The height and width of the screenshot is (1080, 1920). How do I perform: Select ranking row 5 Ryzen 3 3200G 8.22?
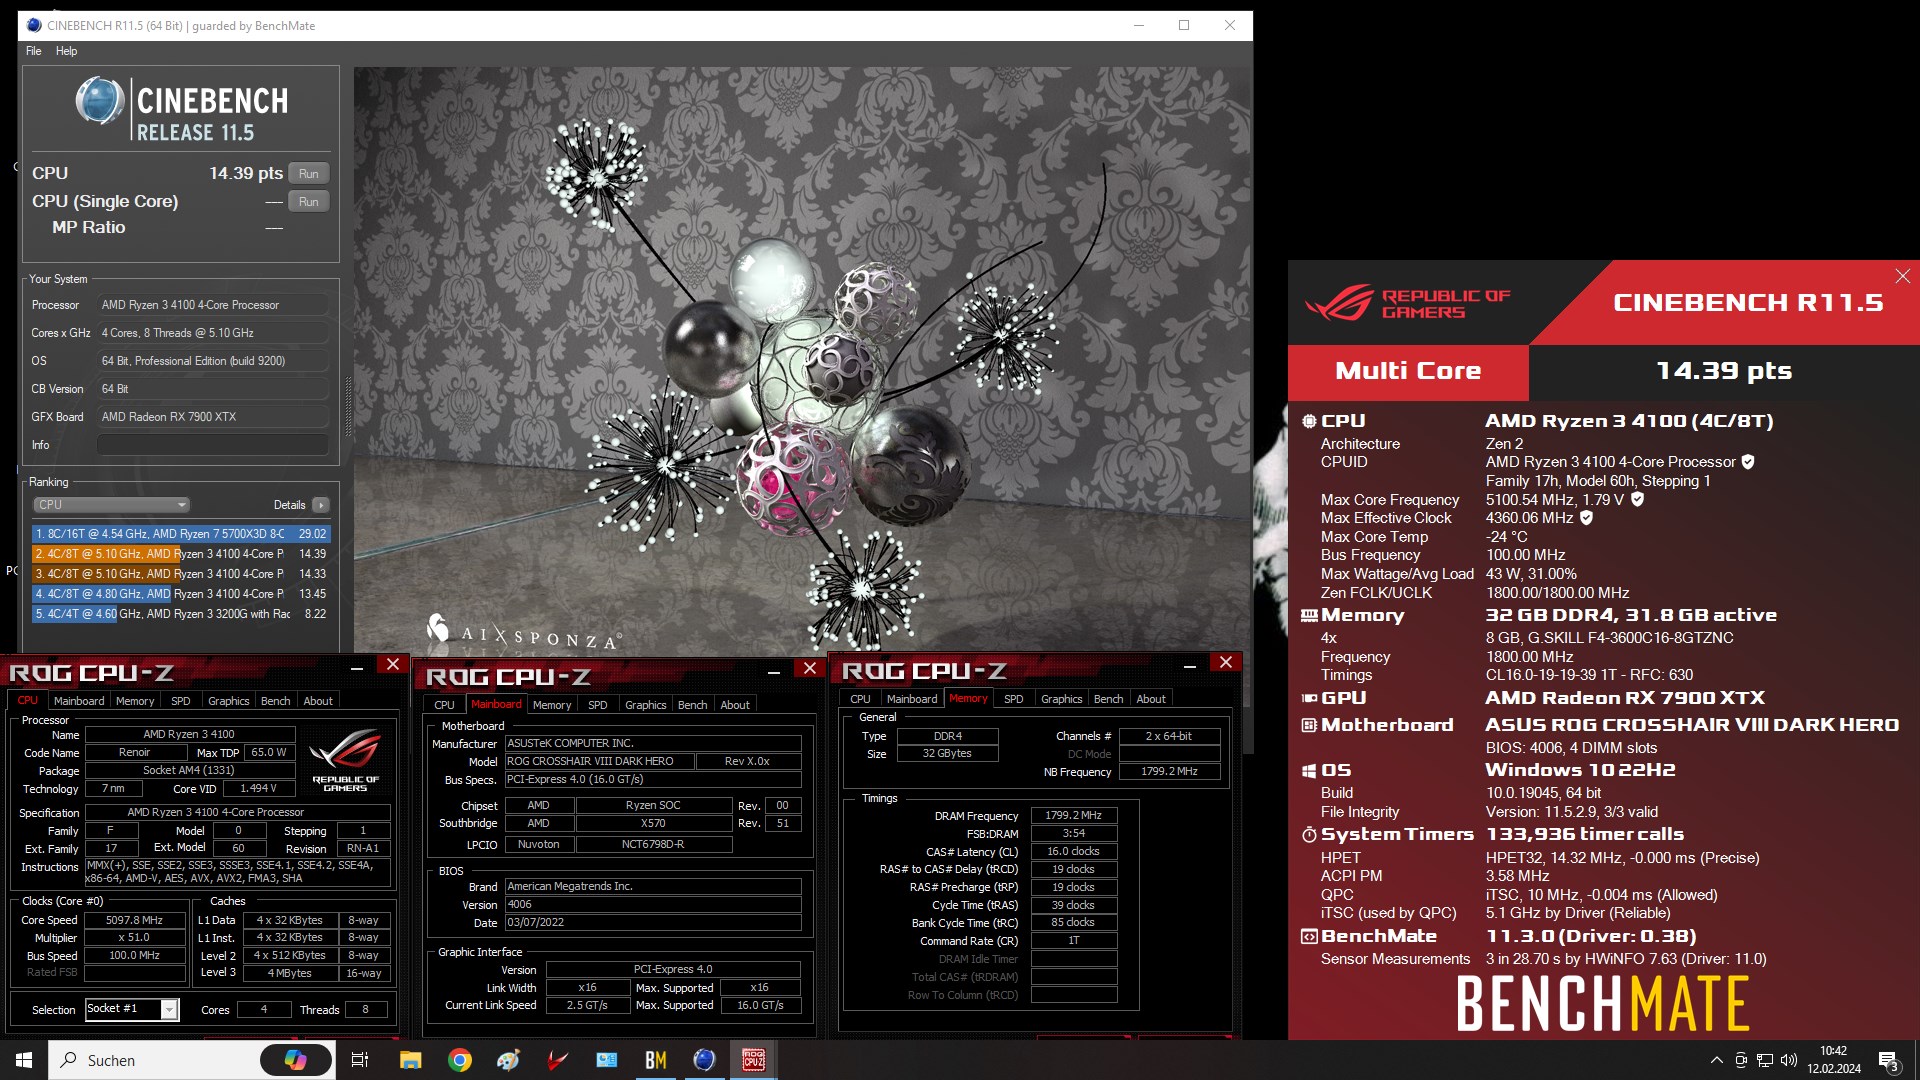pyautogui.click(x=181, y=614)
